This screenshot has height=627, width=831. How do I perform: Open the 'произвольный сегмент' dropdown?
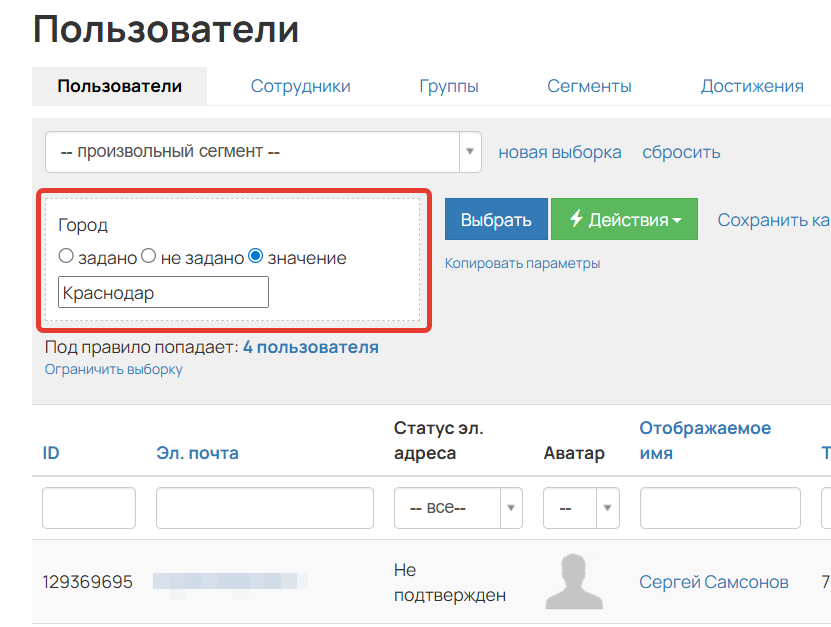click(x=469, y=151)
